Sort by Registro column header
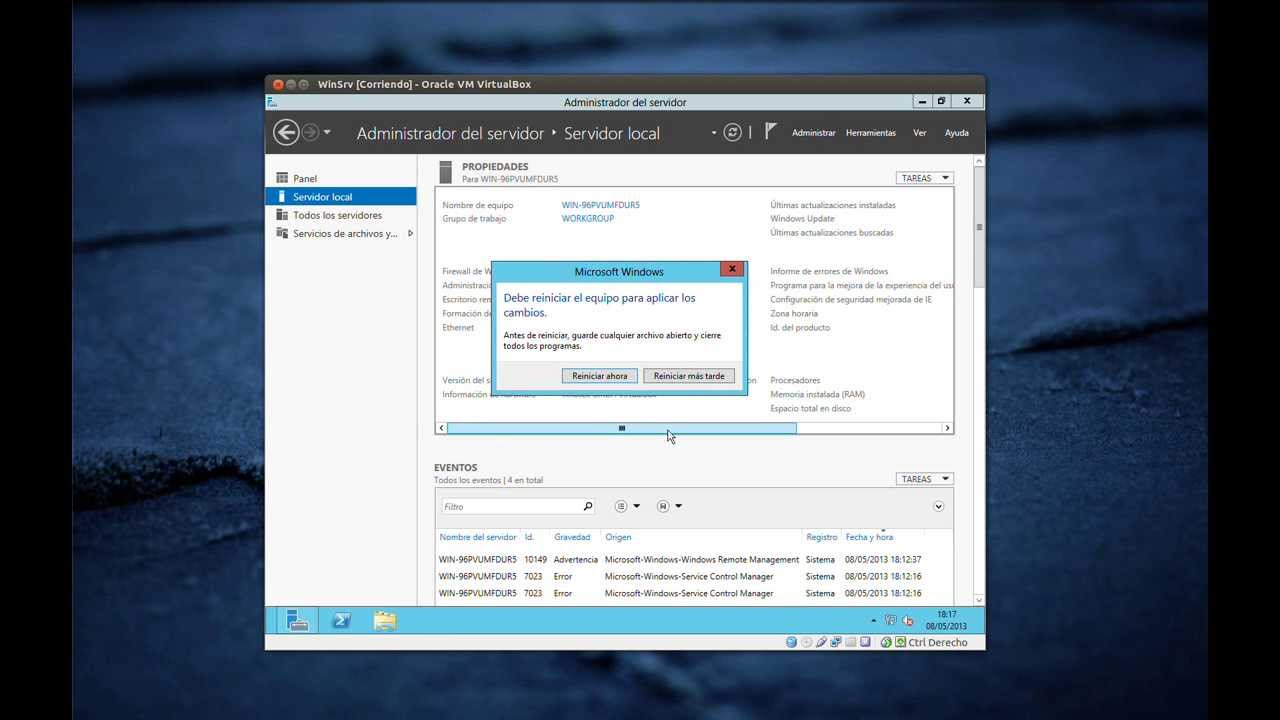Screen dimensions: 1280x720 [822, 538]
